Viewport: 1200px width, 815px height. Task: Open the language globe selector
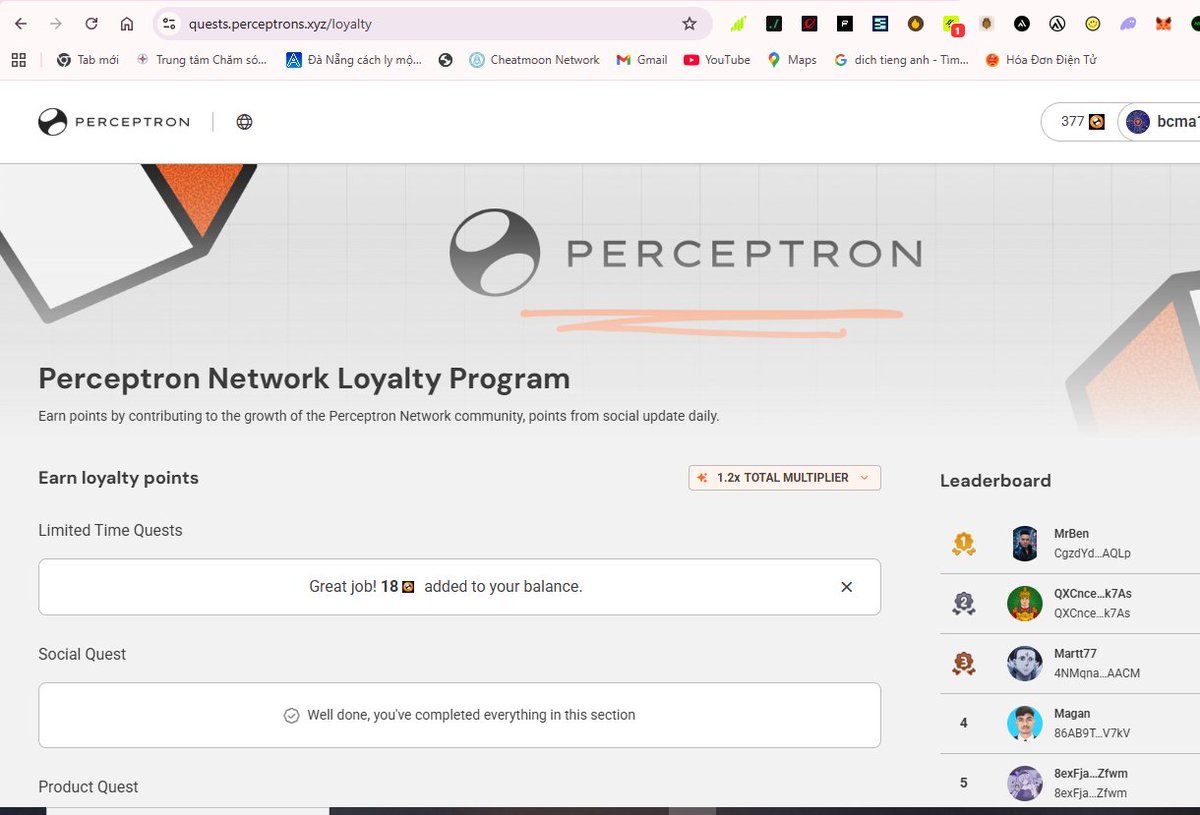(244, 122)
